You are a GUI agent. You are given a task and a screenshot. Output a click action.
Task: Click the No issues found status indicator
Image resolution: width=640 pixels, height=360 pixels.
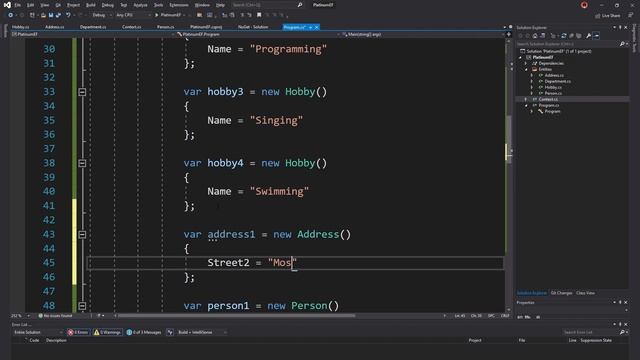pyautogui.click(x=55, y=316)
